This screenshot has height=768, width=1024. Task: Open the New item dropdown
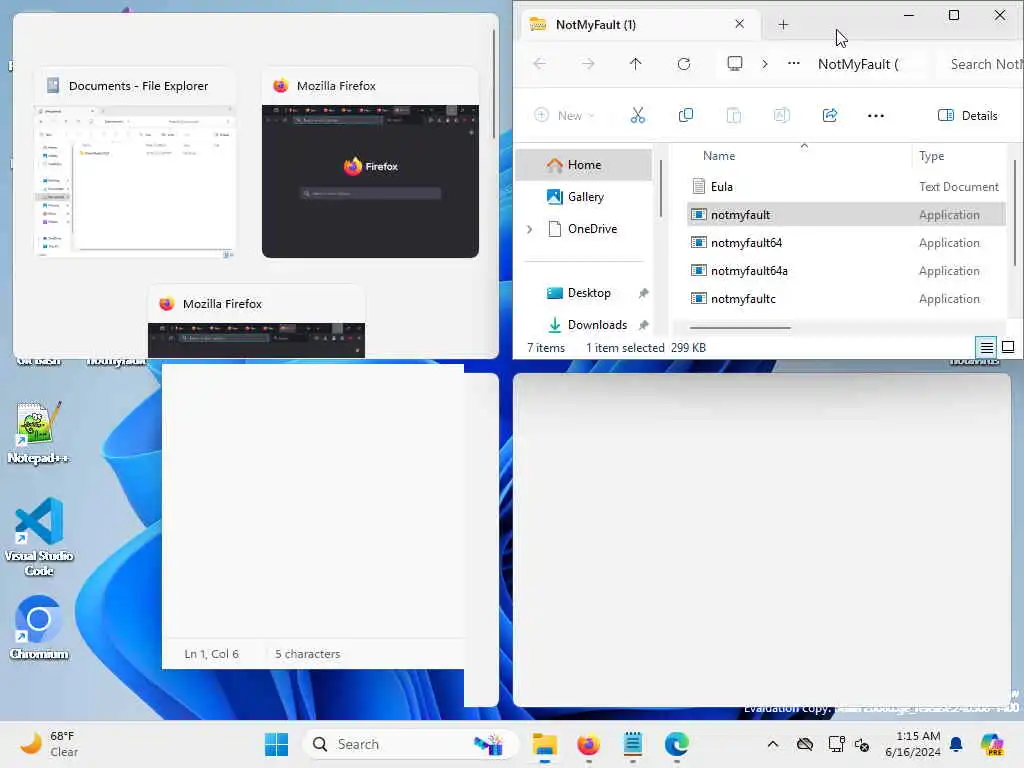[564, 116]
